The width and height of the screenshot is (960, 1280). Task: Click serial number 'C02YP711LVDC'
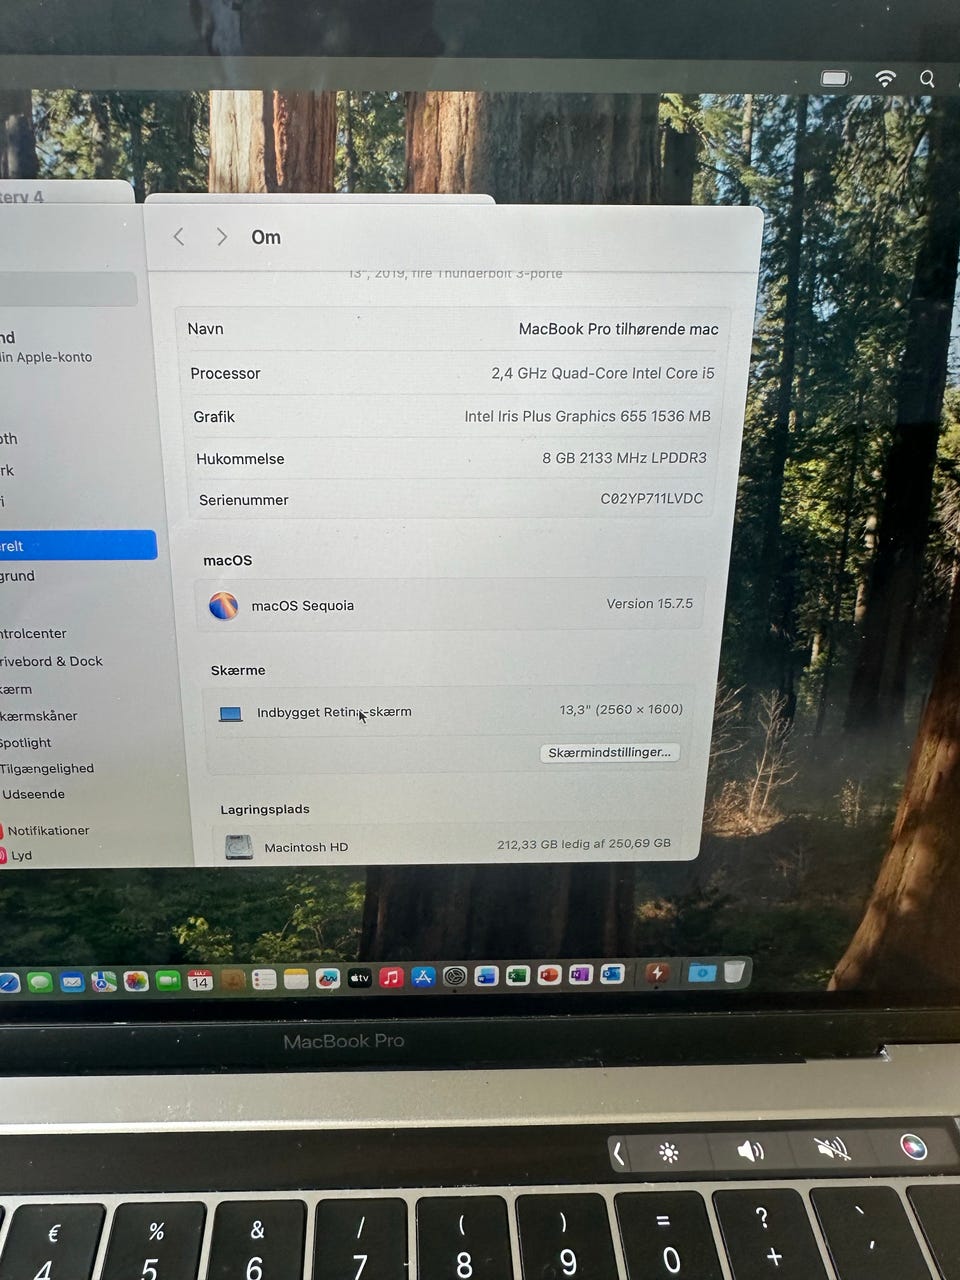(651, 498)
